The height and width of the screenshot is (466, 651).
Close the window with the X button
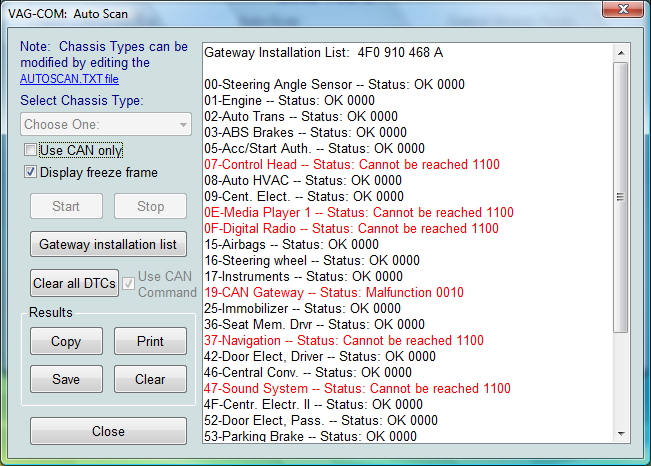click(x=623, y=9)
